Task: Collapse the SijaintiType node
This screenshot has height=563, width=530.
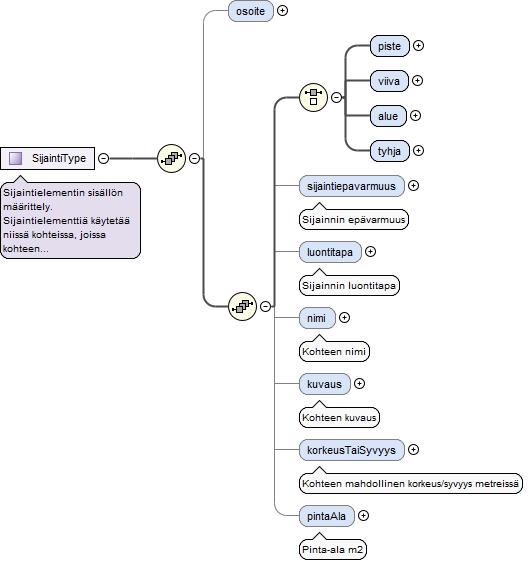Action: click(x=103, y=158)
